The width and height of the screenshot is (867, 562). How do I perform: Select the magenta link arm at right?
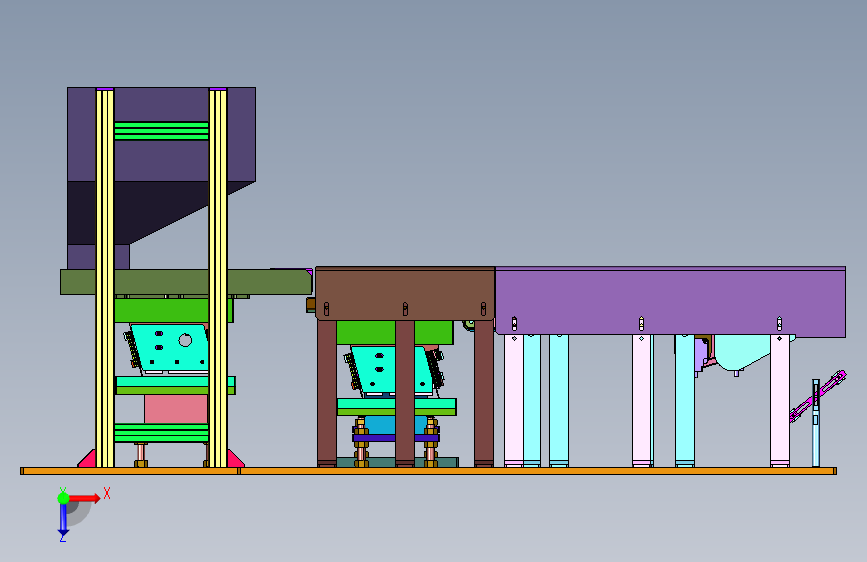(x=818, y=396)
